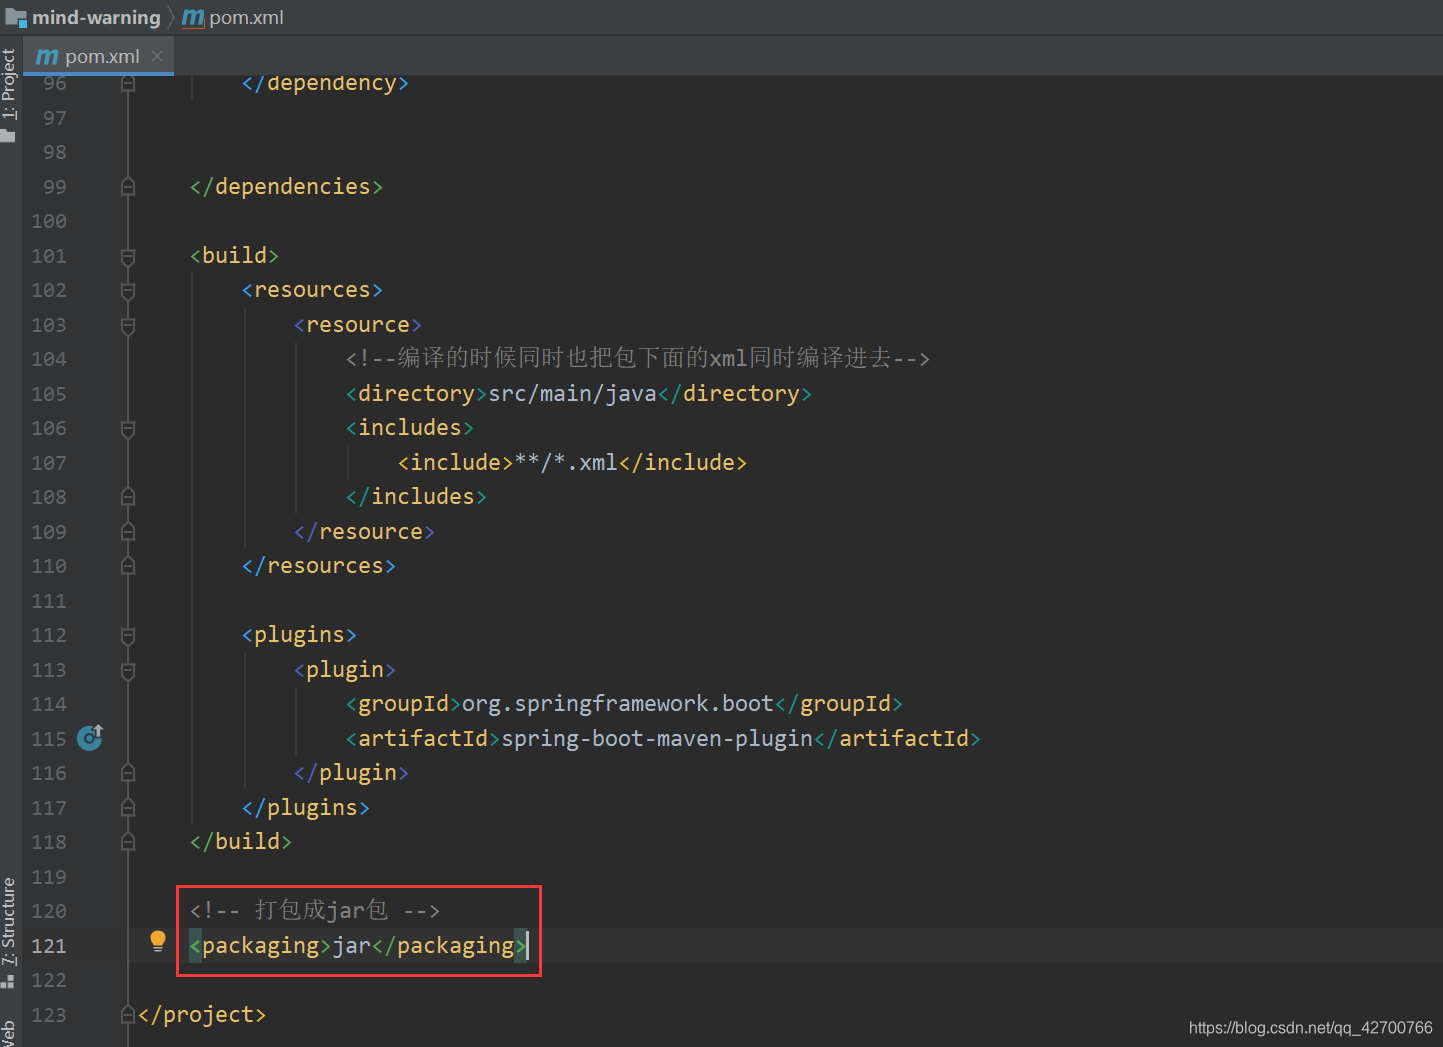
Task: Collapse the plugins tag at line 112
Action: coord(128,636)
